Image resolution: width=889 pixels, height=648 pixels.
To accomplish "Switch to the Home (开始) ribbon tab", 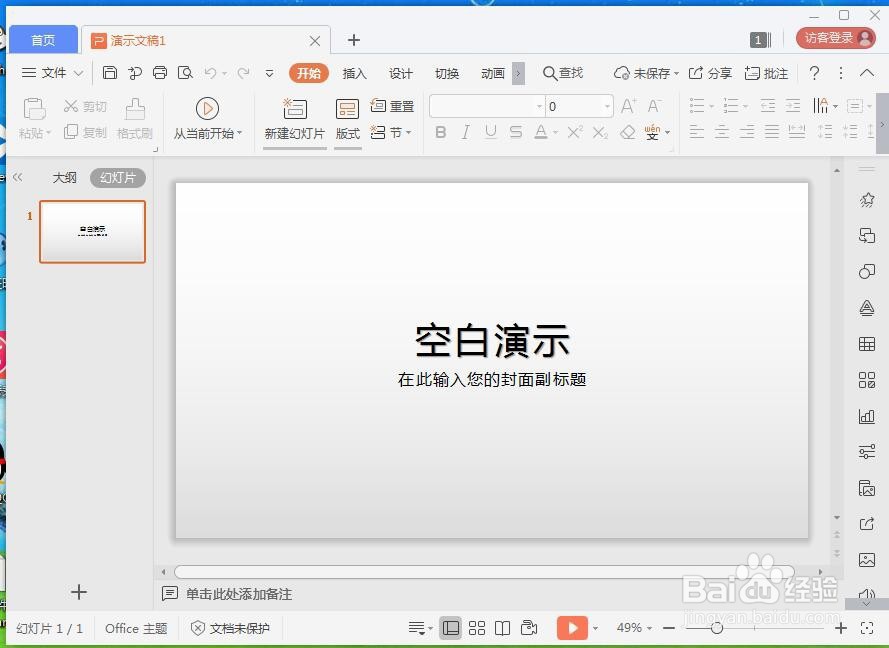I will (x=308, y=73).
